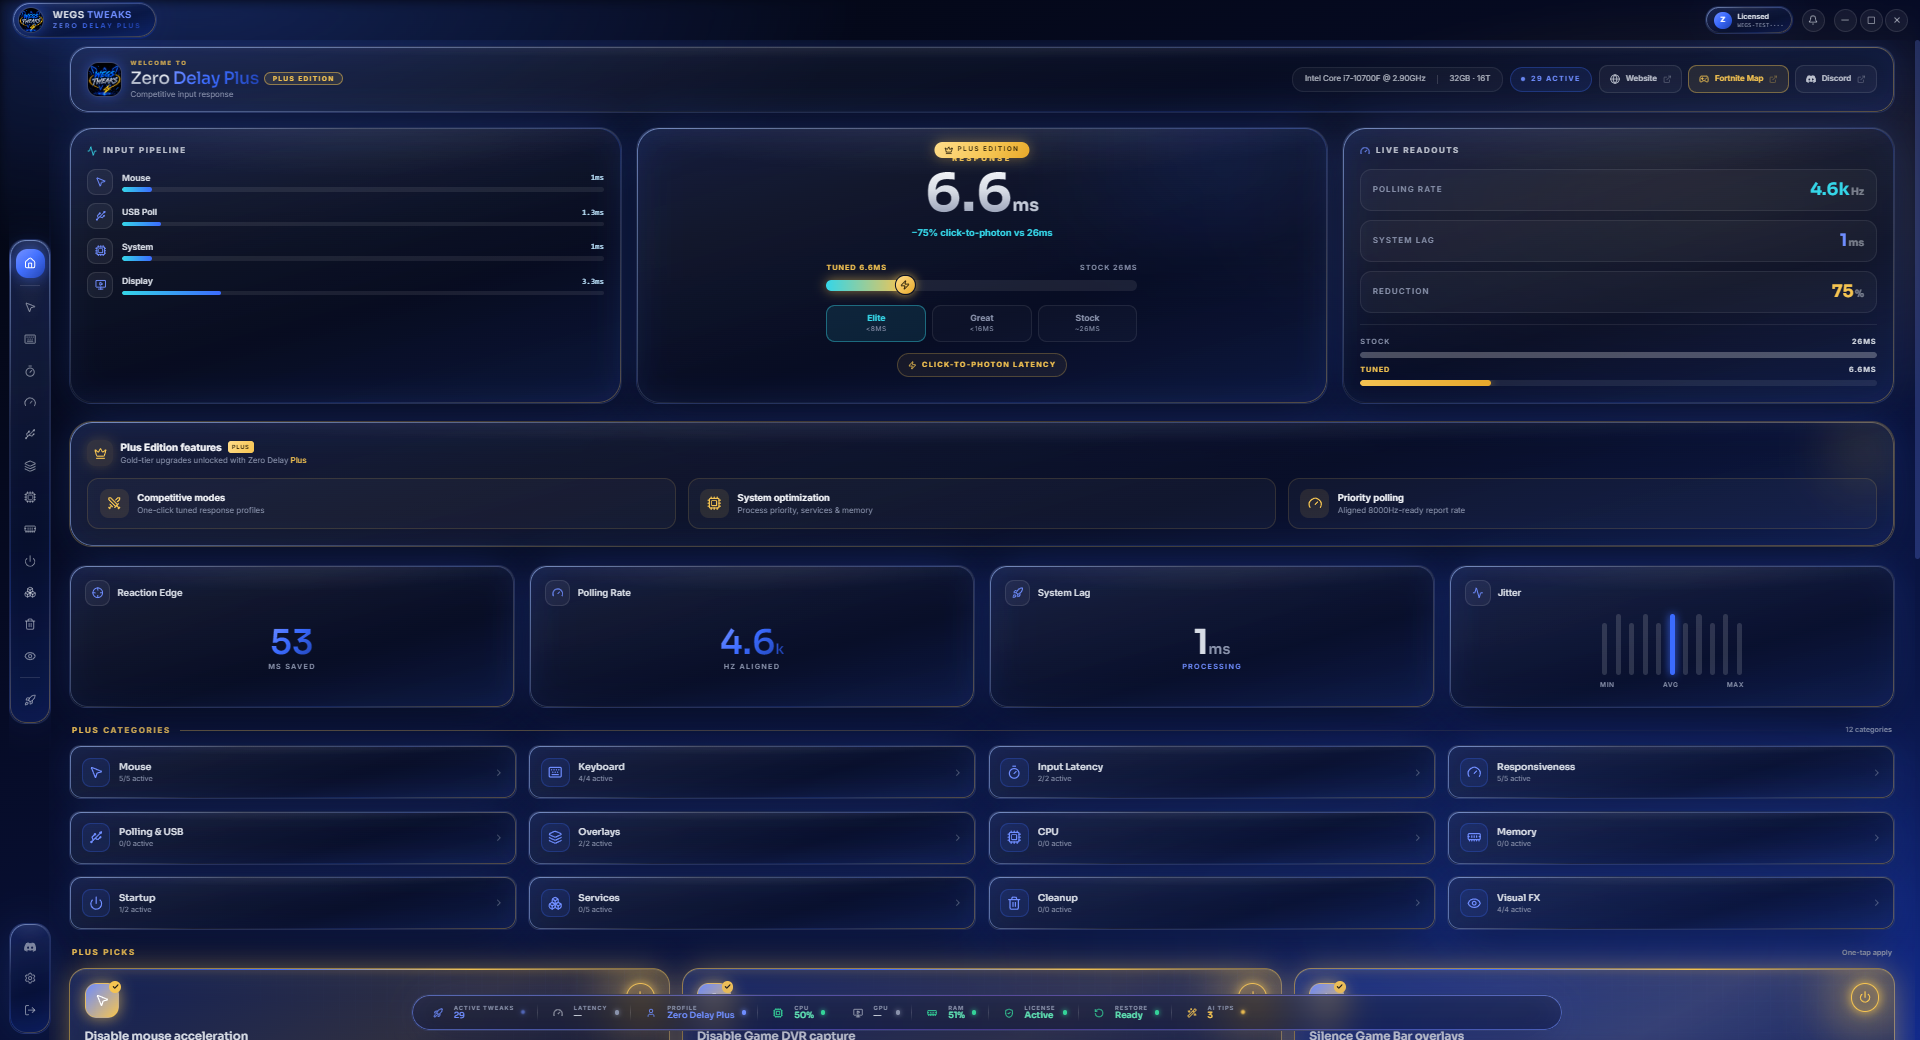
Task: Click the Reaction Edge card target icon
Action: [x=98, y=593]
